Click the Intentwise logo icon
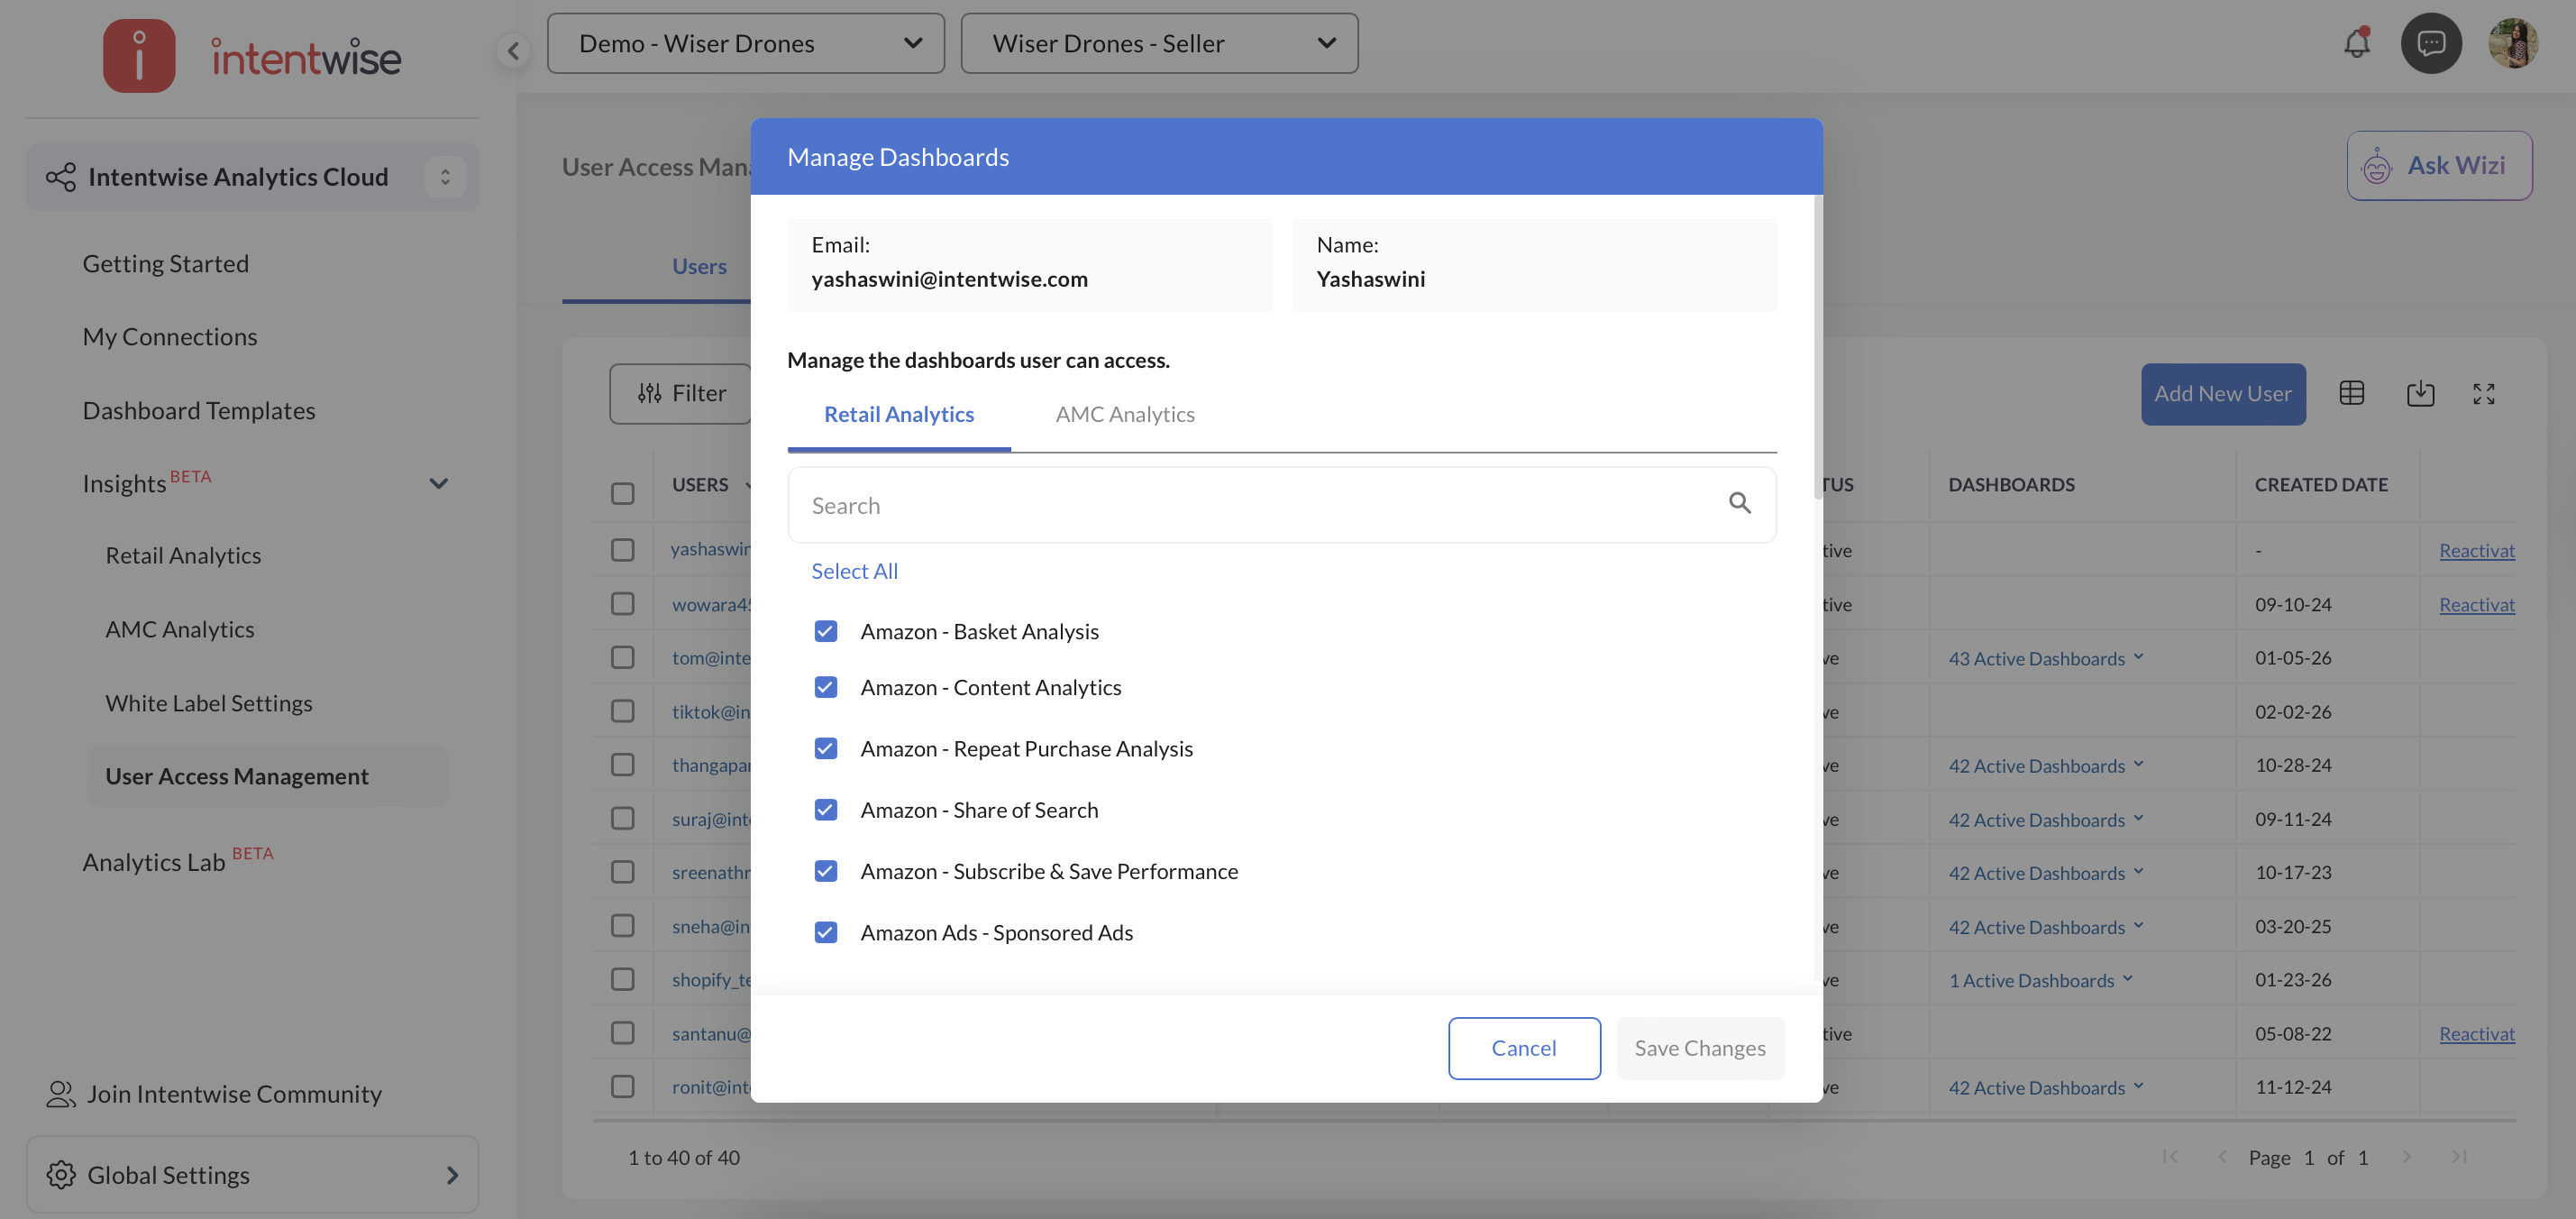Screen dimensions: 2576x1219 139,56
